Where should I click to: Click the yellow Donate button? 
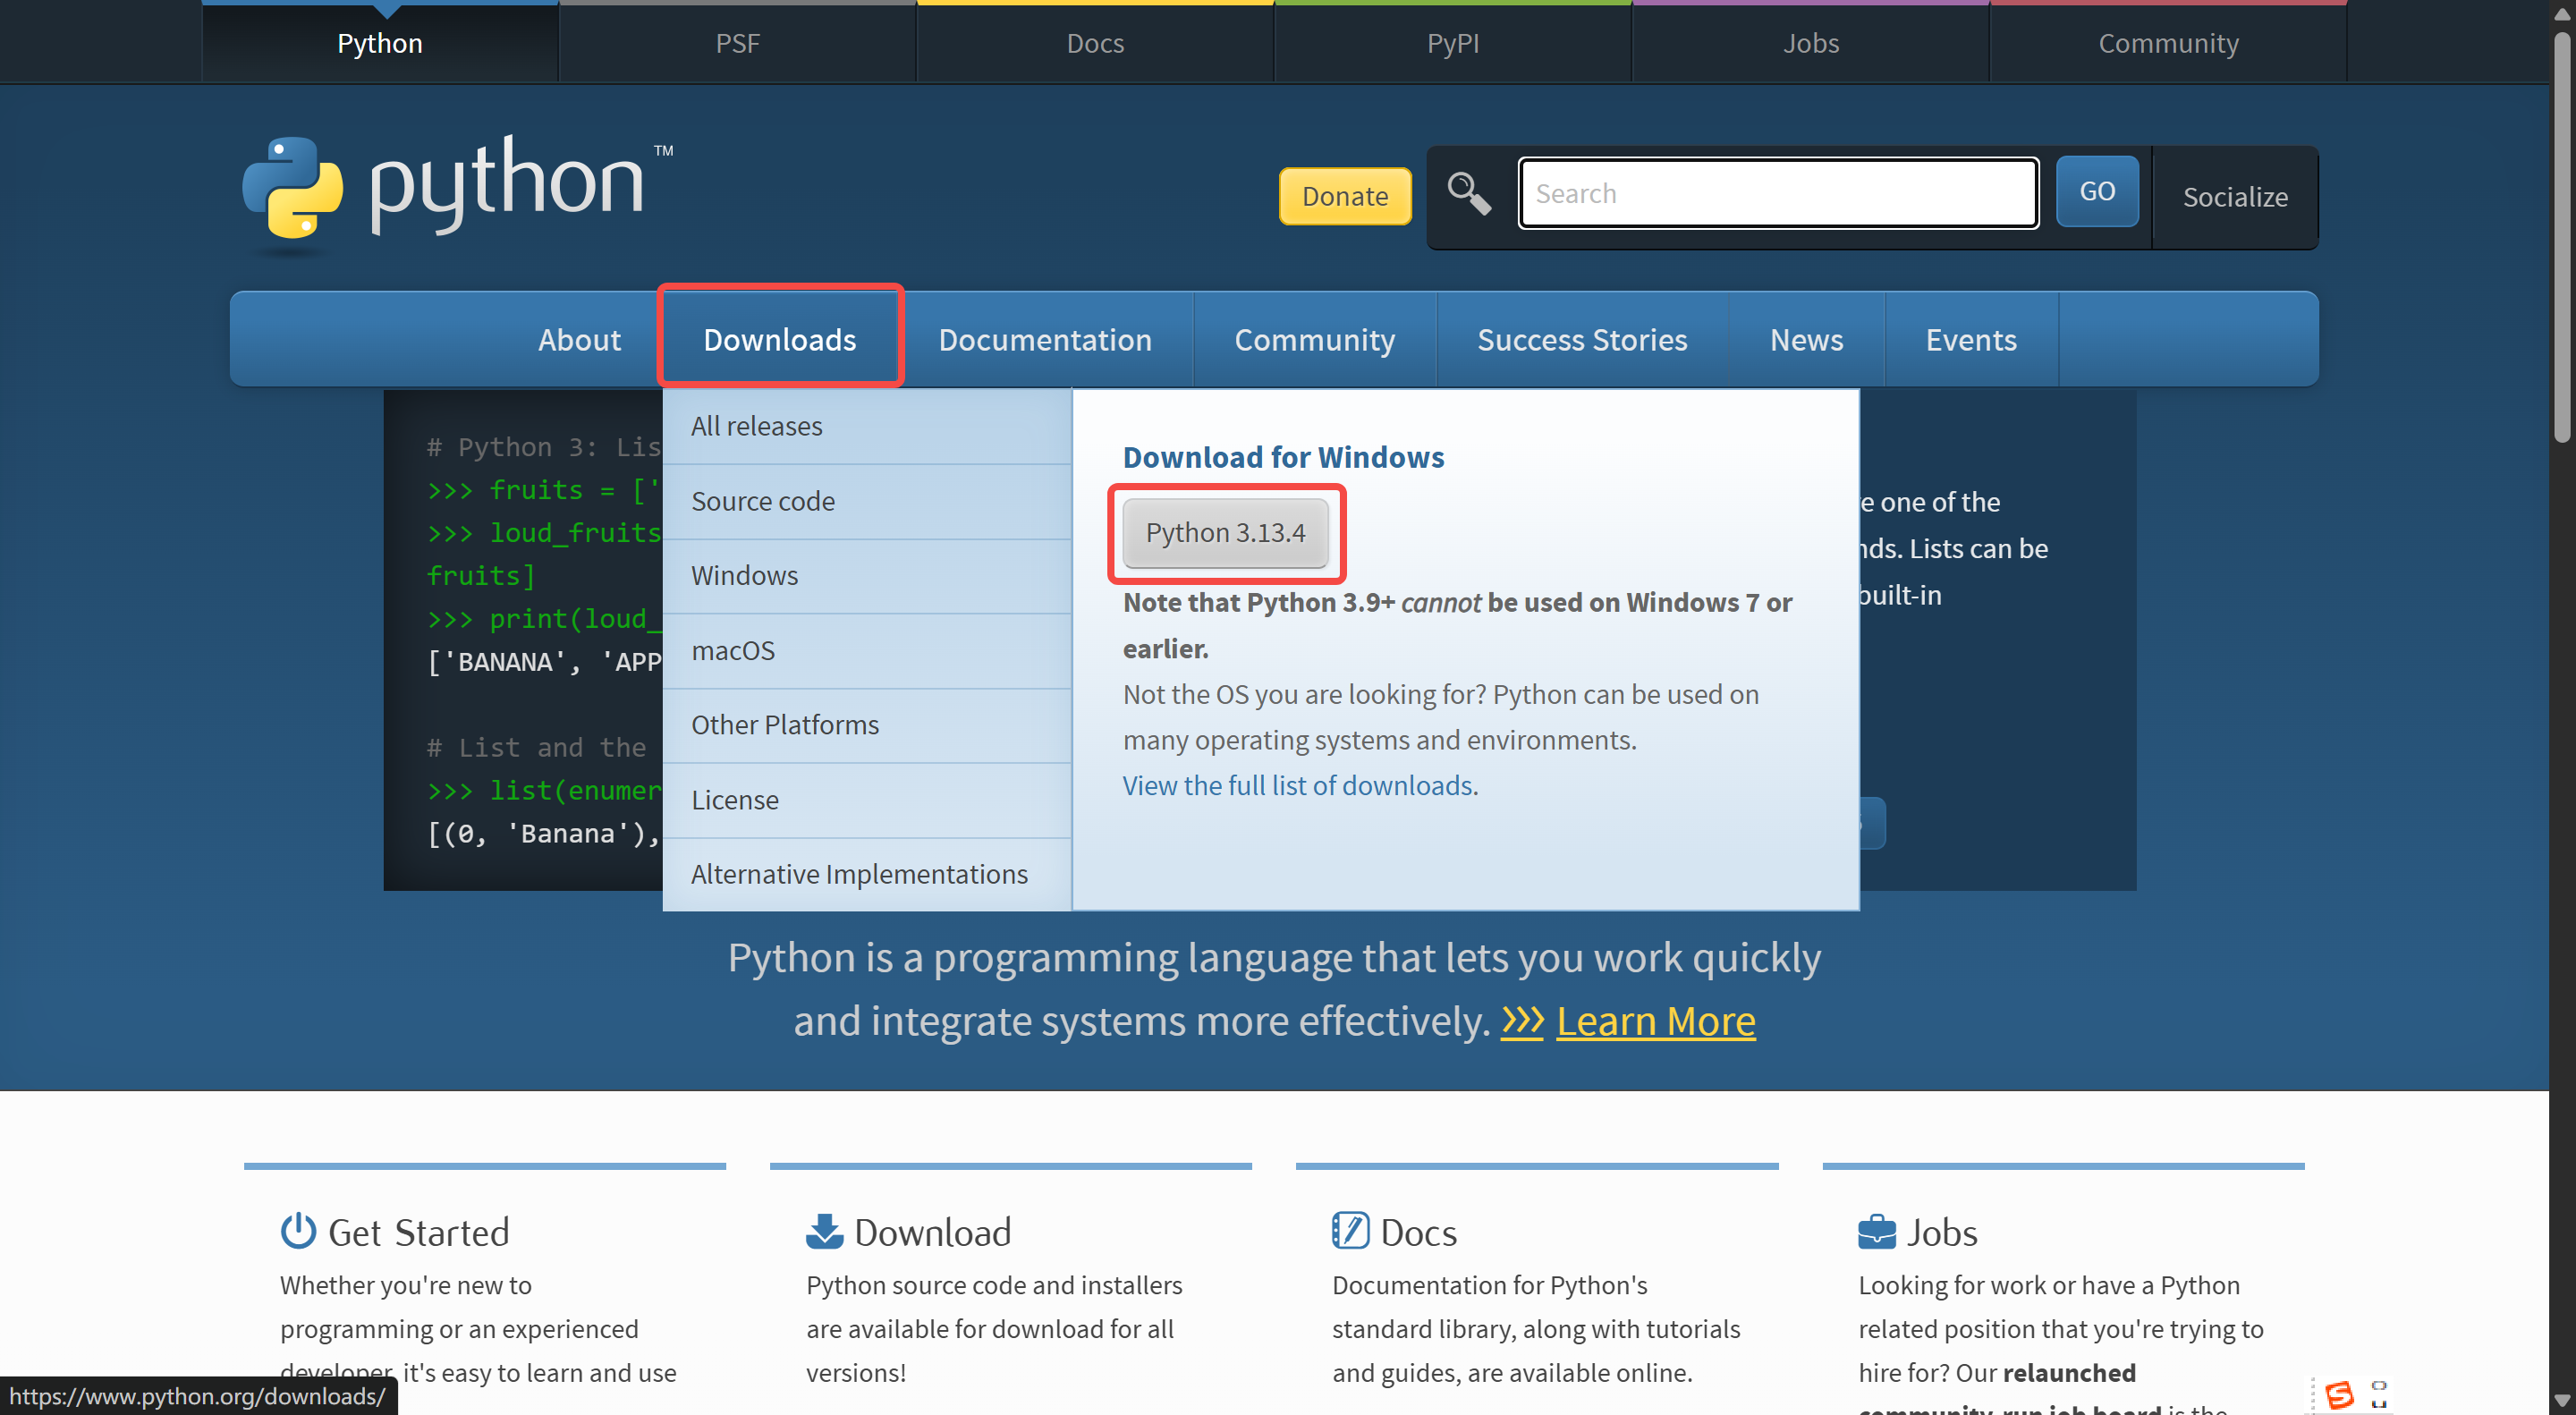(1344, 196)
